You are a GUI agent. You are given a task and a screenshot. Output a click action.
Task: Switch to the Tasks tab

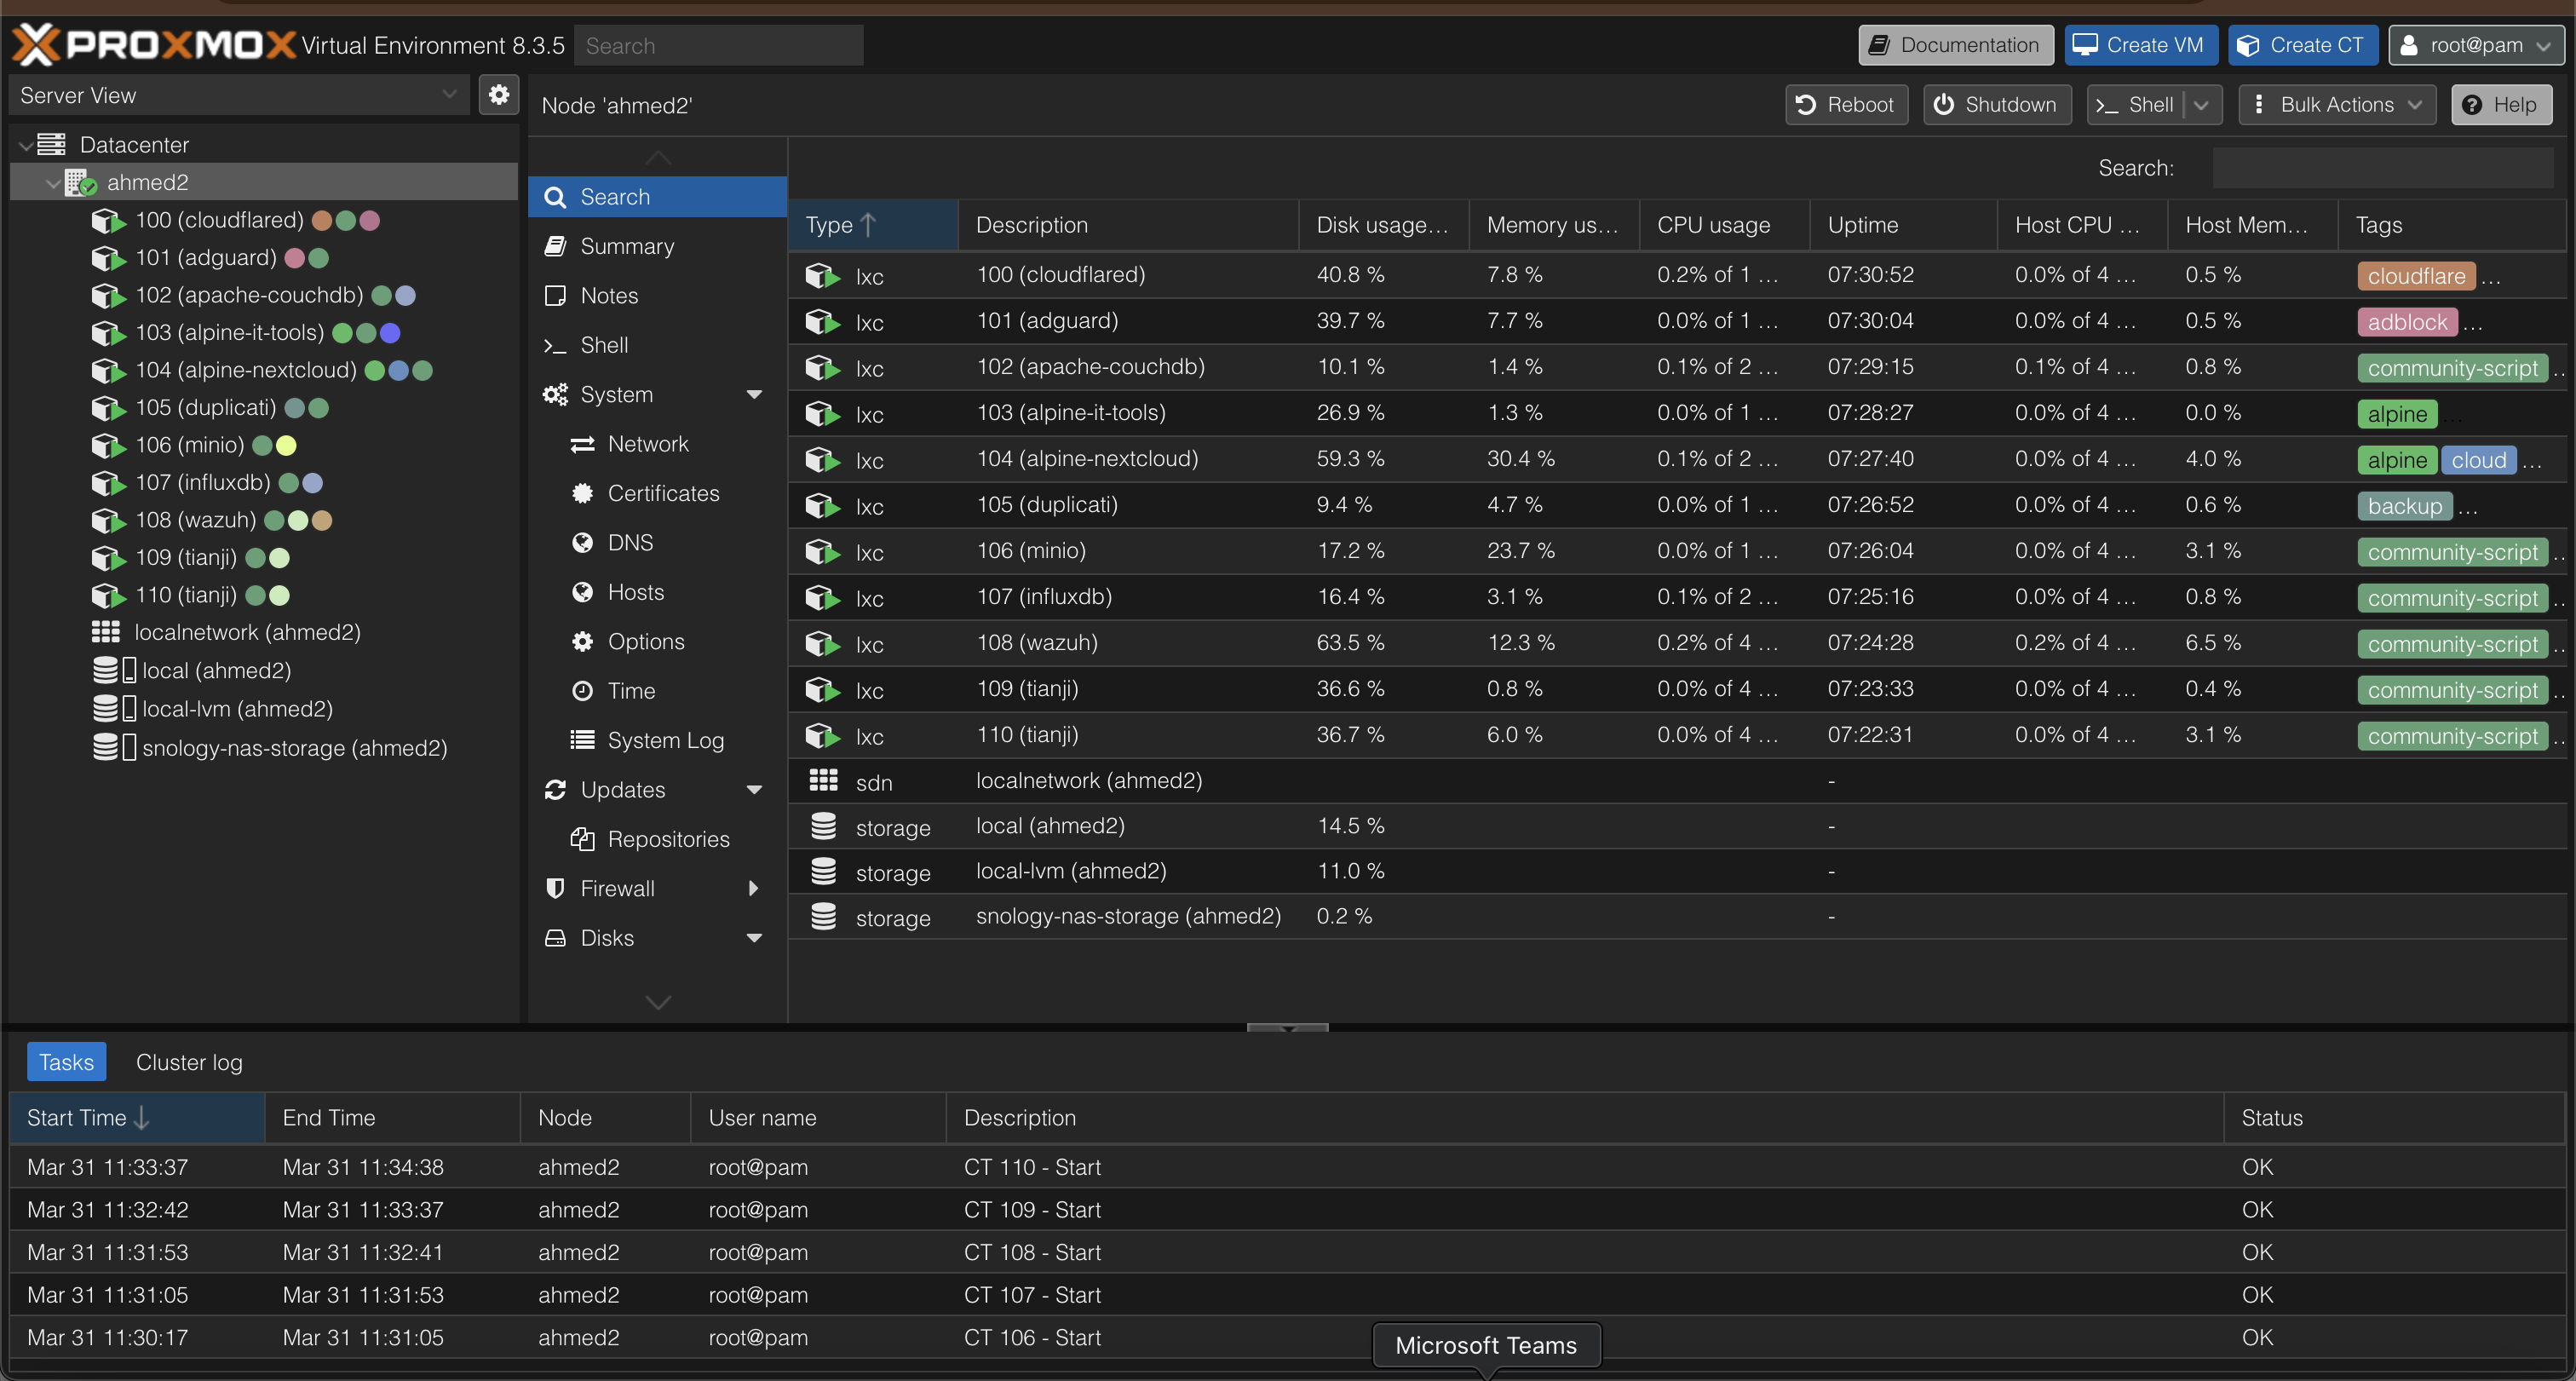(x=66, y=1062)
